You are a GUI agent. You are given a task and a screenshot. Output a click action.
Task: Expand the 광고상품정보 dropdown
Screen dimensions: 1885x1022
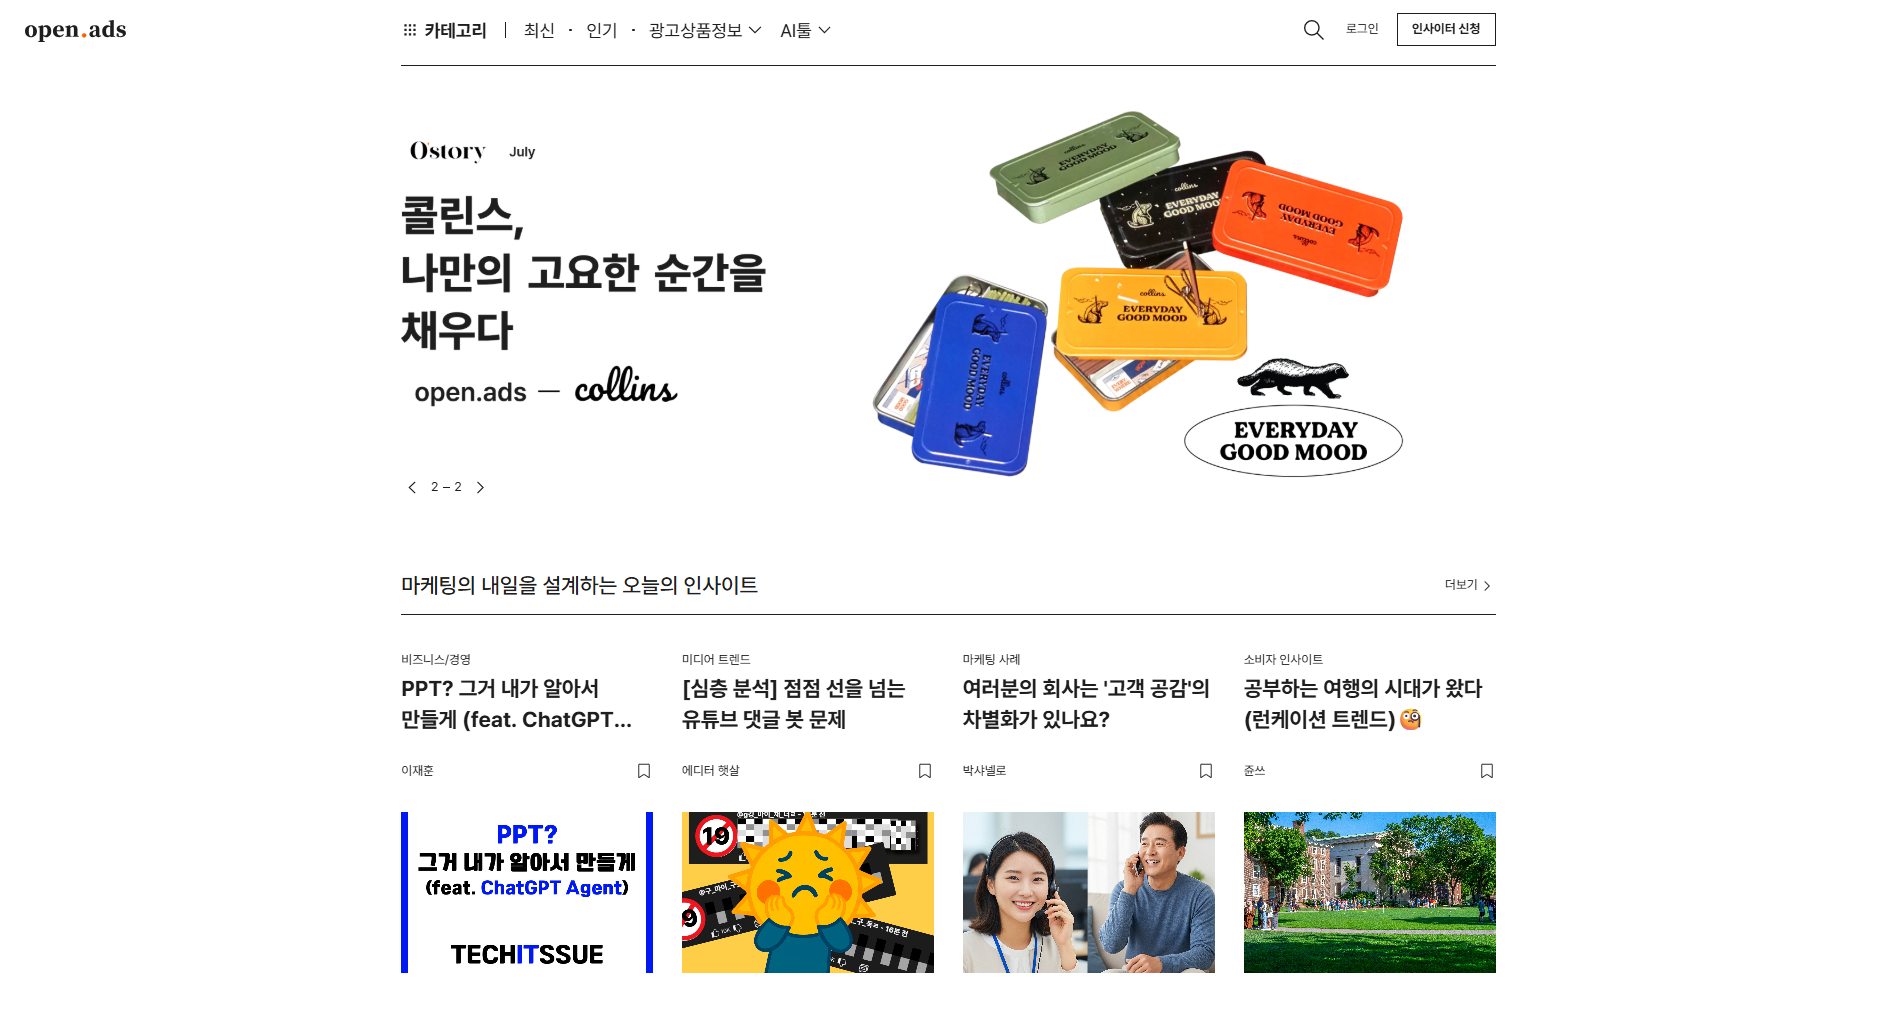tap(705, 30)
